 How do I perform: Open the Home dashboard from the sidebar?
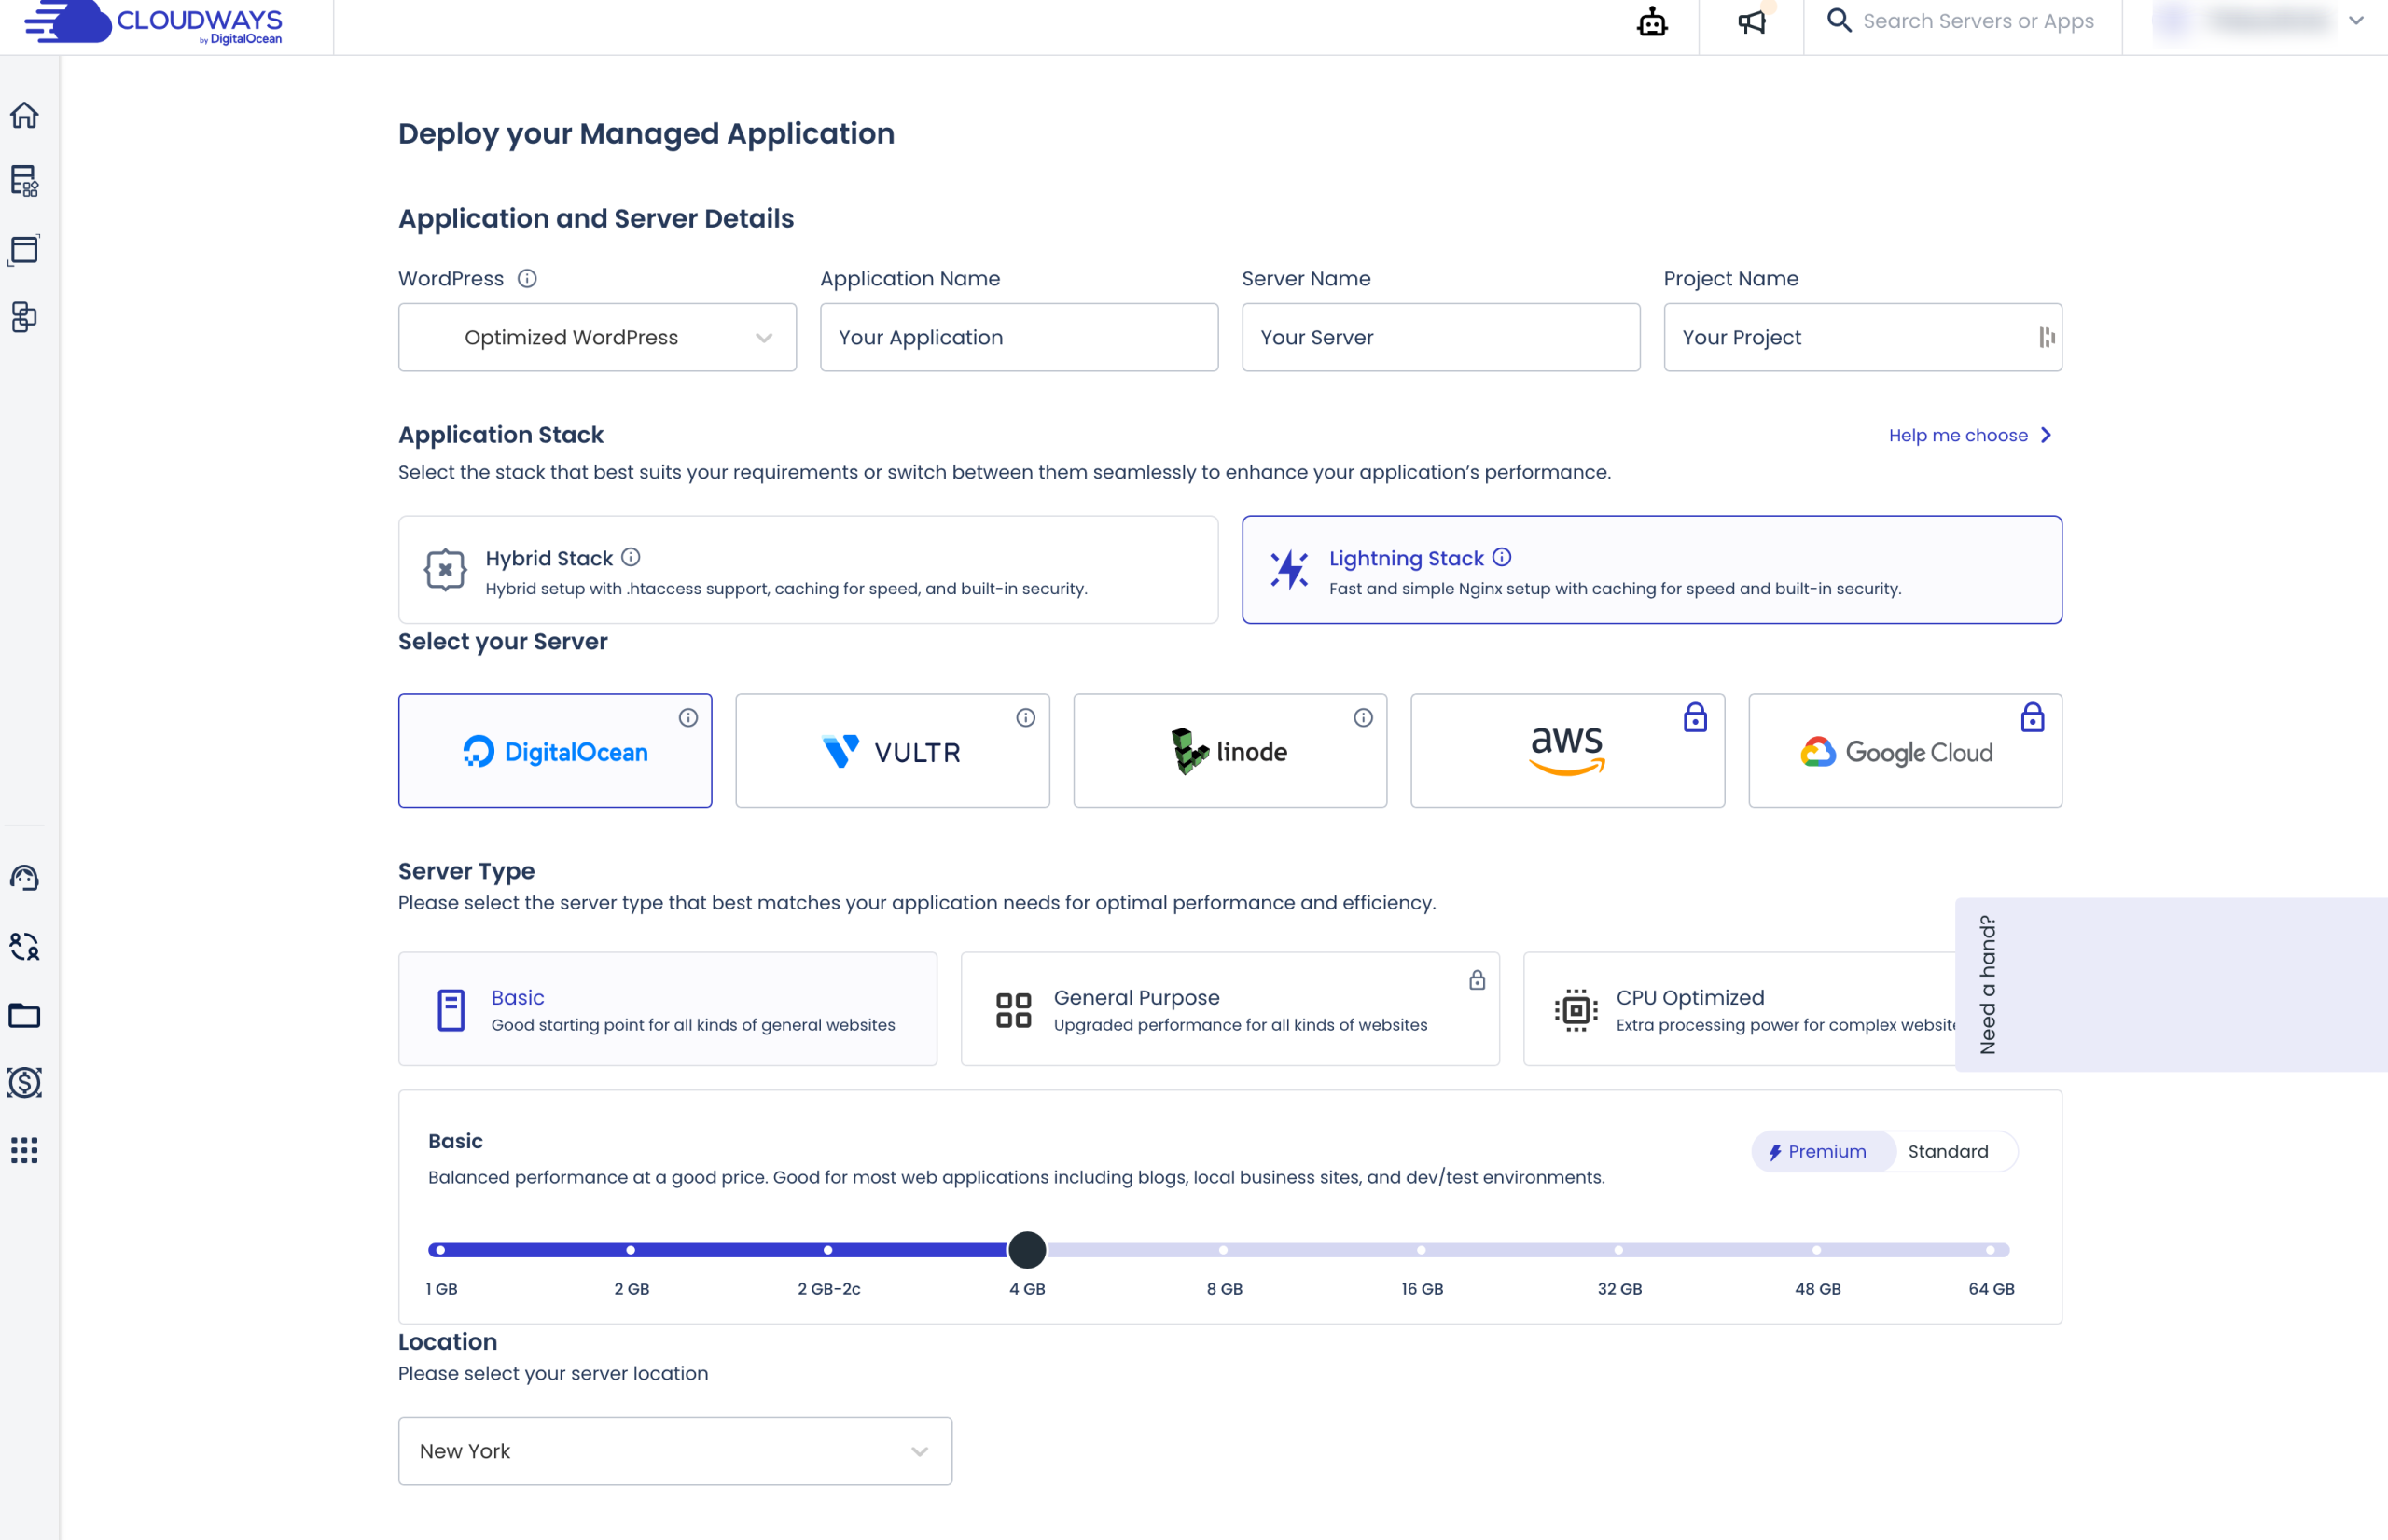24,115
